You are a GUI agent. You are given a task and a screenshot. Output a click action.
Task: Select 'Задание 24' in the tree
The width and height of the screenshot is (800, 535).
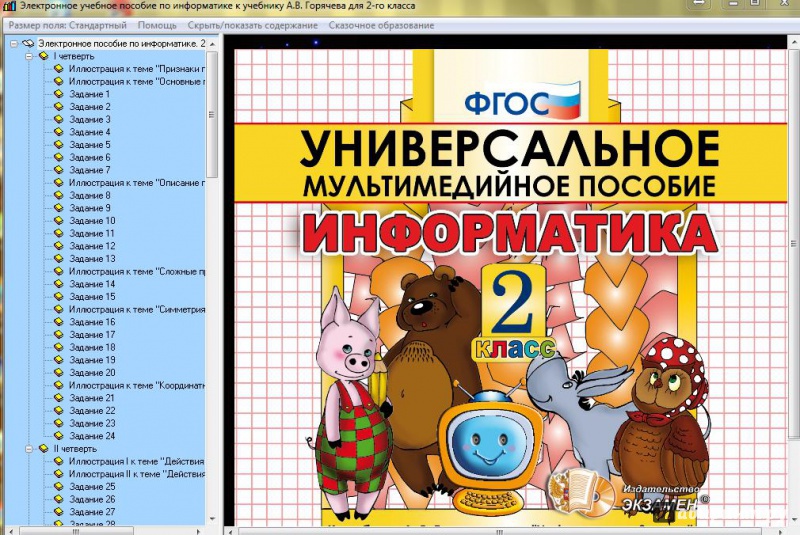click(92, 436)
